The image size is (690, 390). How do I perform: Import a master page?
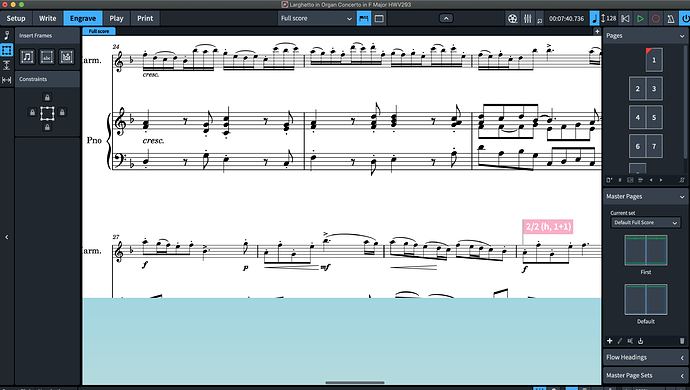(x=640, y=341)
